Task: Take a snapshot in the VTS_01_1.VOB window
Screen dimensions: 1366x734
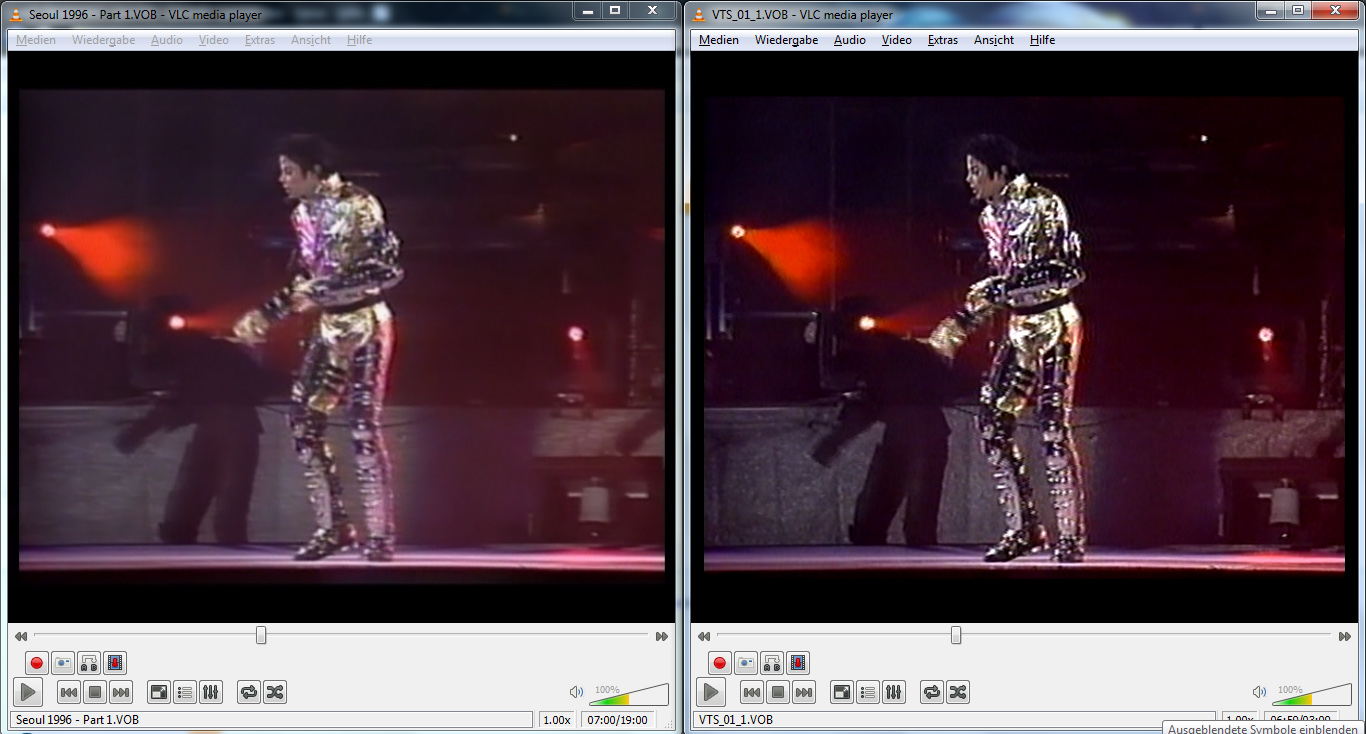Action: click(x=746, y=663)
